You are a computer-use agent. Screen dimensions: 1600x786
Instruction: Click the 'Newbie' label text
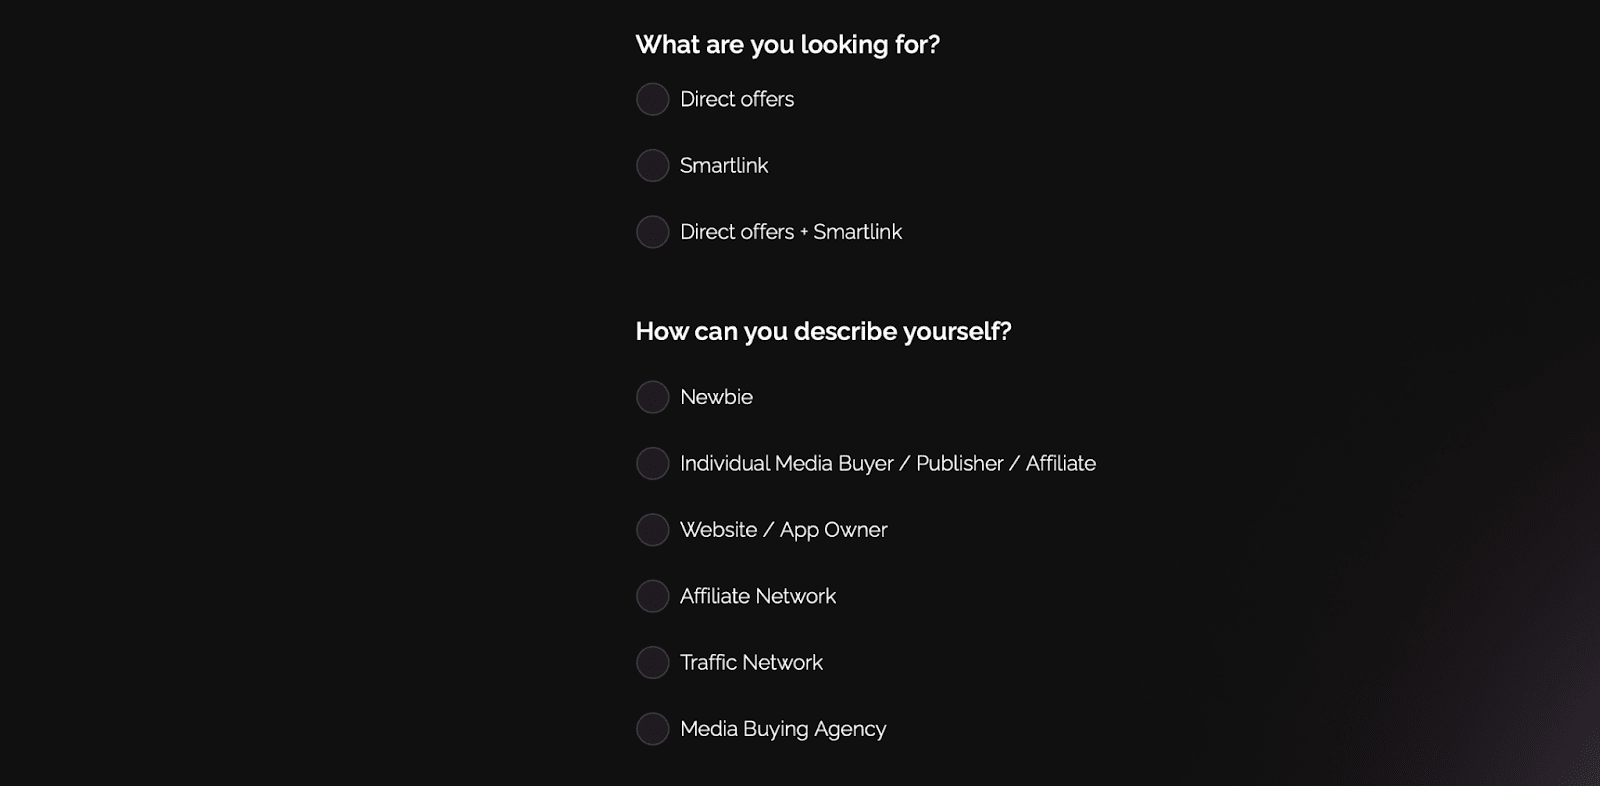[x=716, y=397]
